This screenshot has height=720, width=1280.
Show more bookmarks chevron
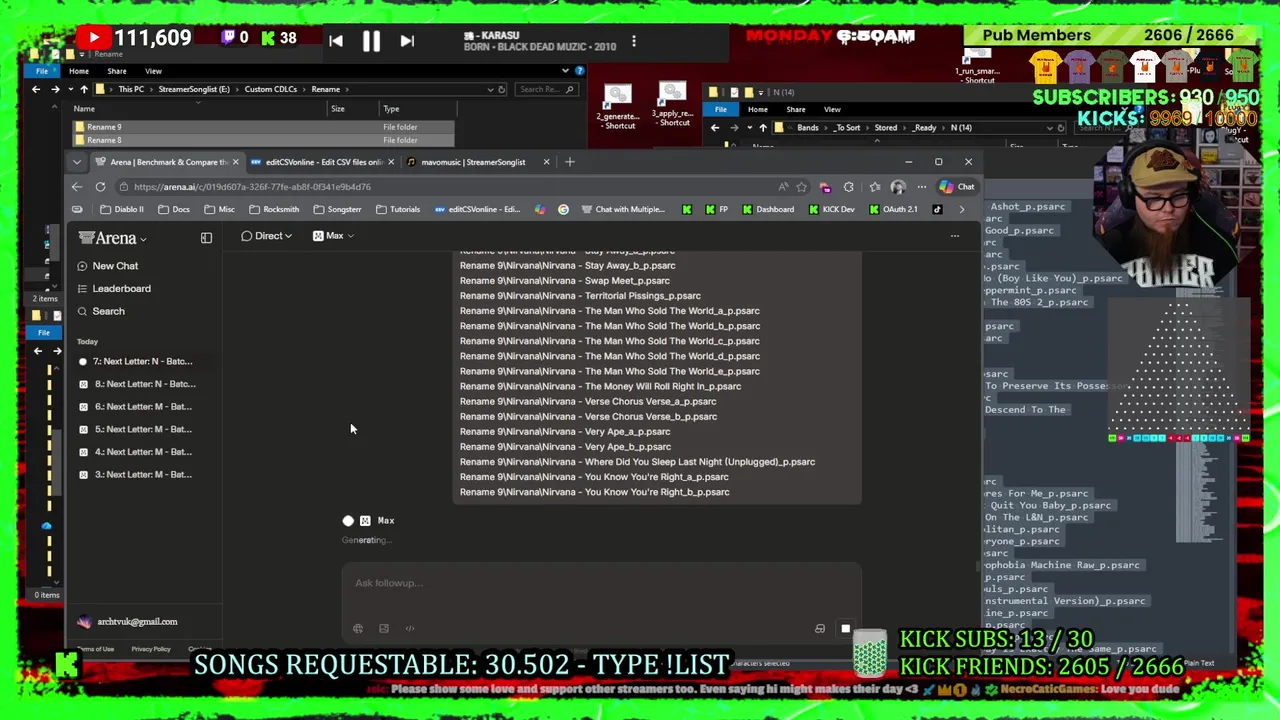962,210
